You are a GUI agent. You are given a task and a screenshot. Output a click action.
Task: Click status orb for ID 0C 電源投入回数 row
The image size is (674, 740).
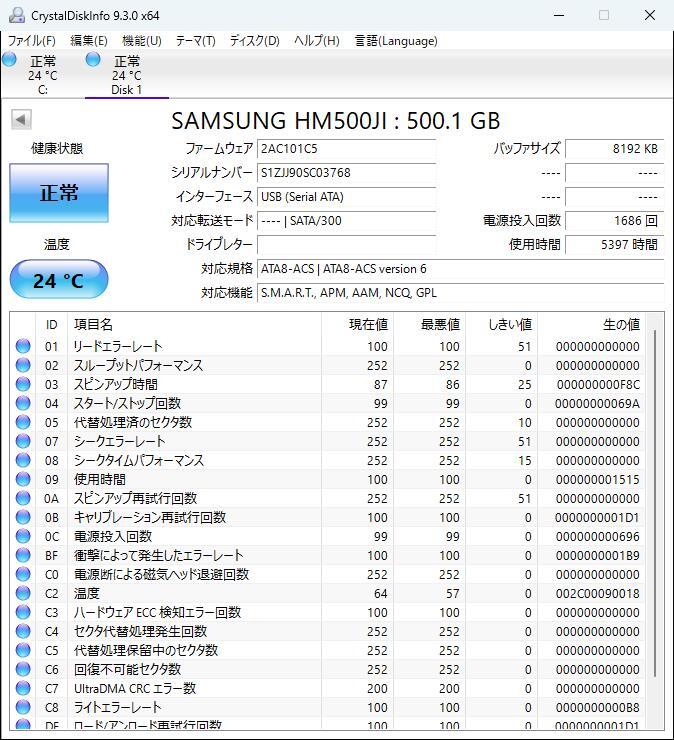23,536
